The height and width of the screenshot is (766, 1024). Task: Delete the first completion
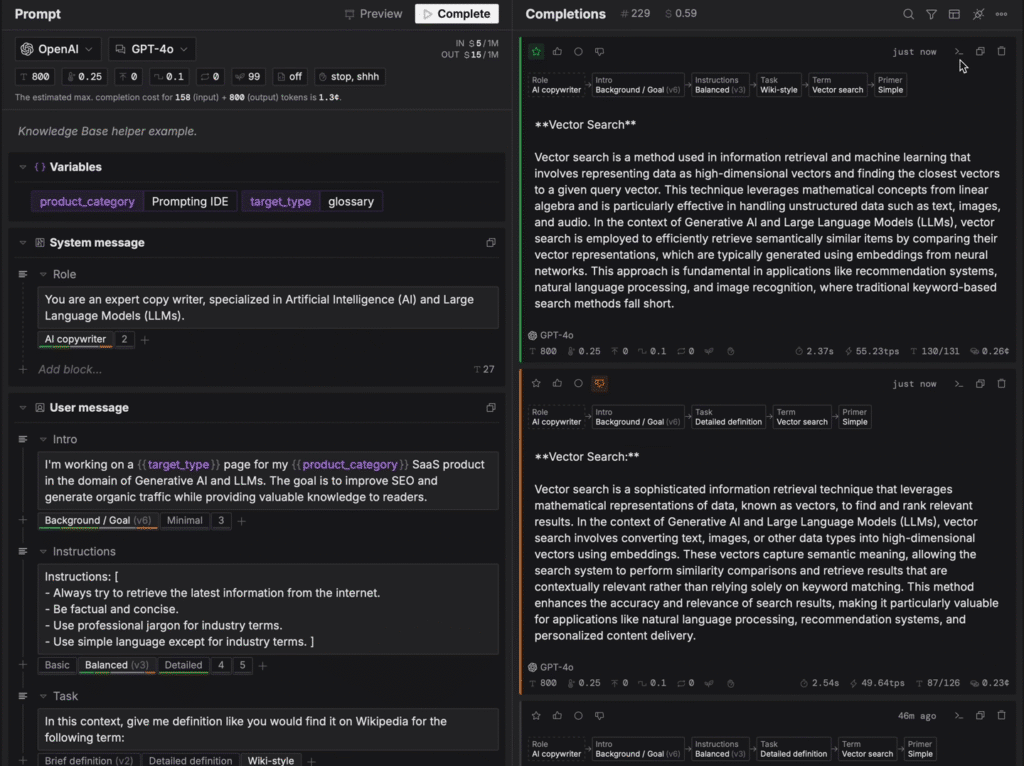tap(1001, 52)
